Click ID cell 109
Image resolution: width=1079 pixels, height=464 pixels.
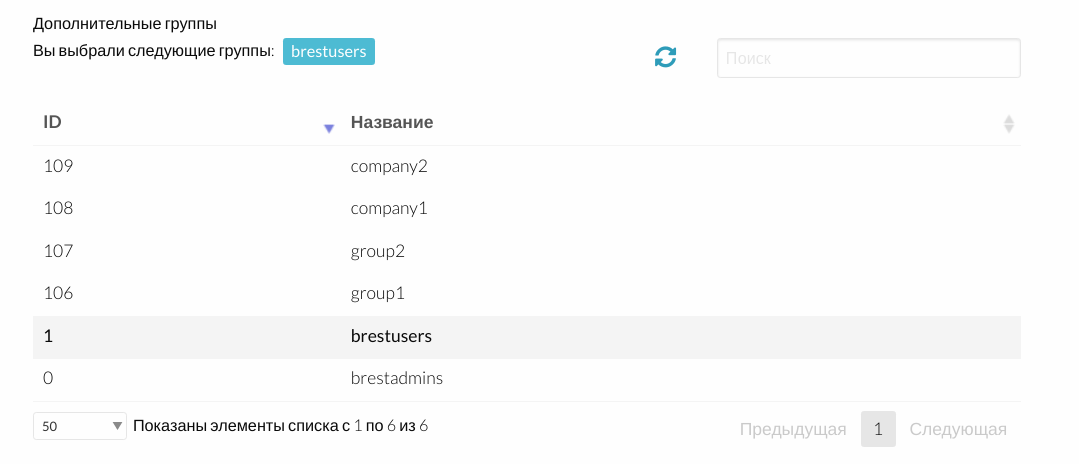pos(58,166)
